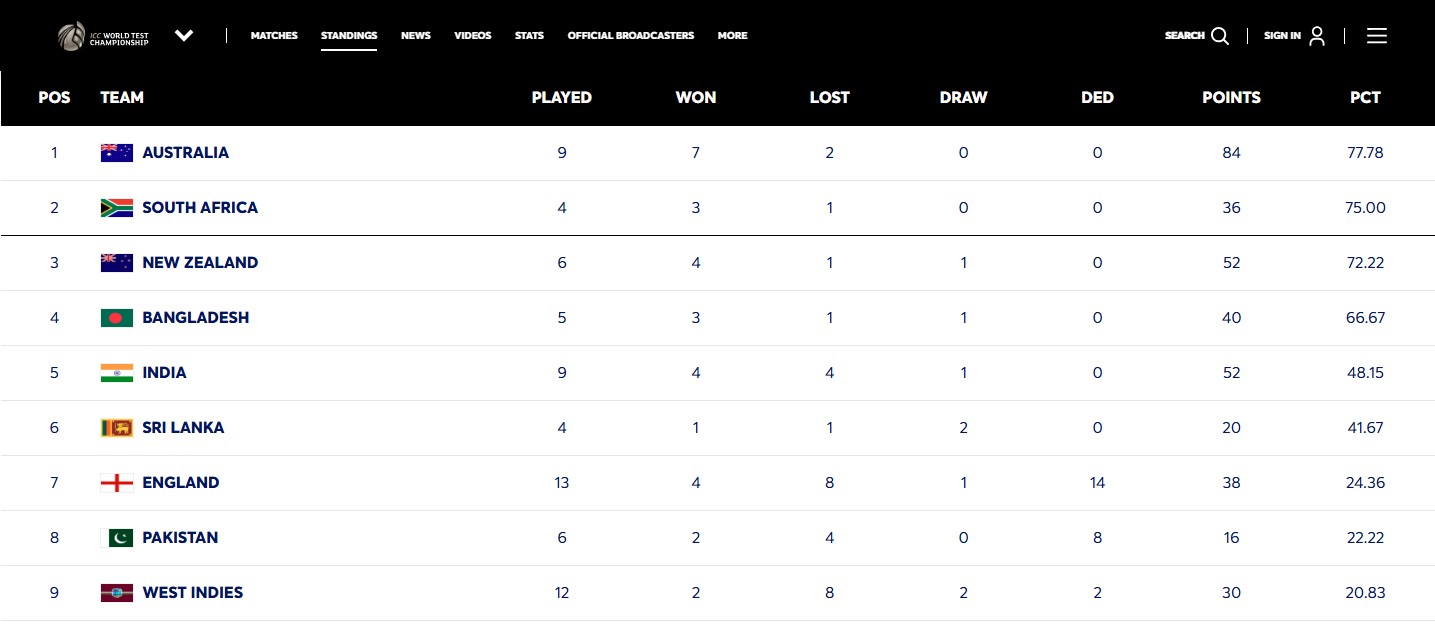
Task: Click the India team name link
Action: [164, 373]
